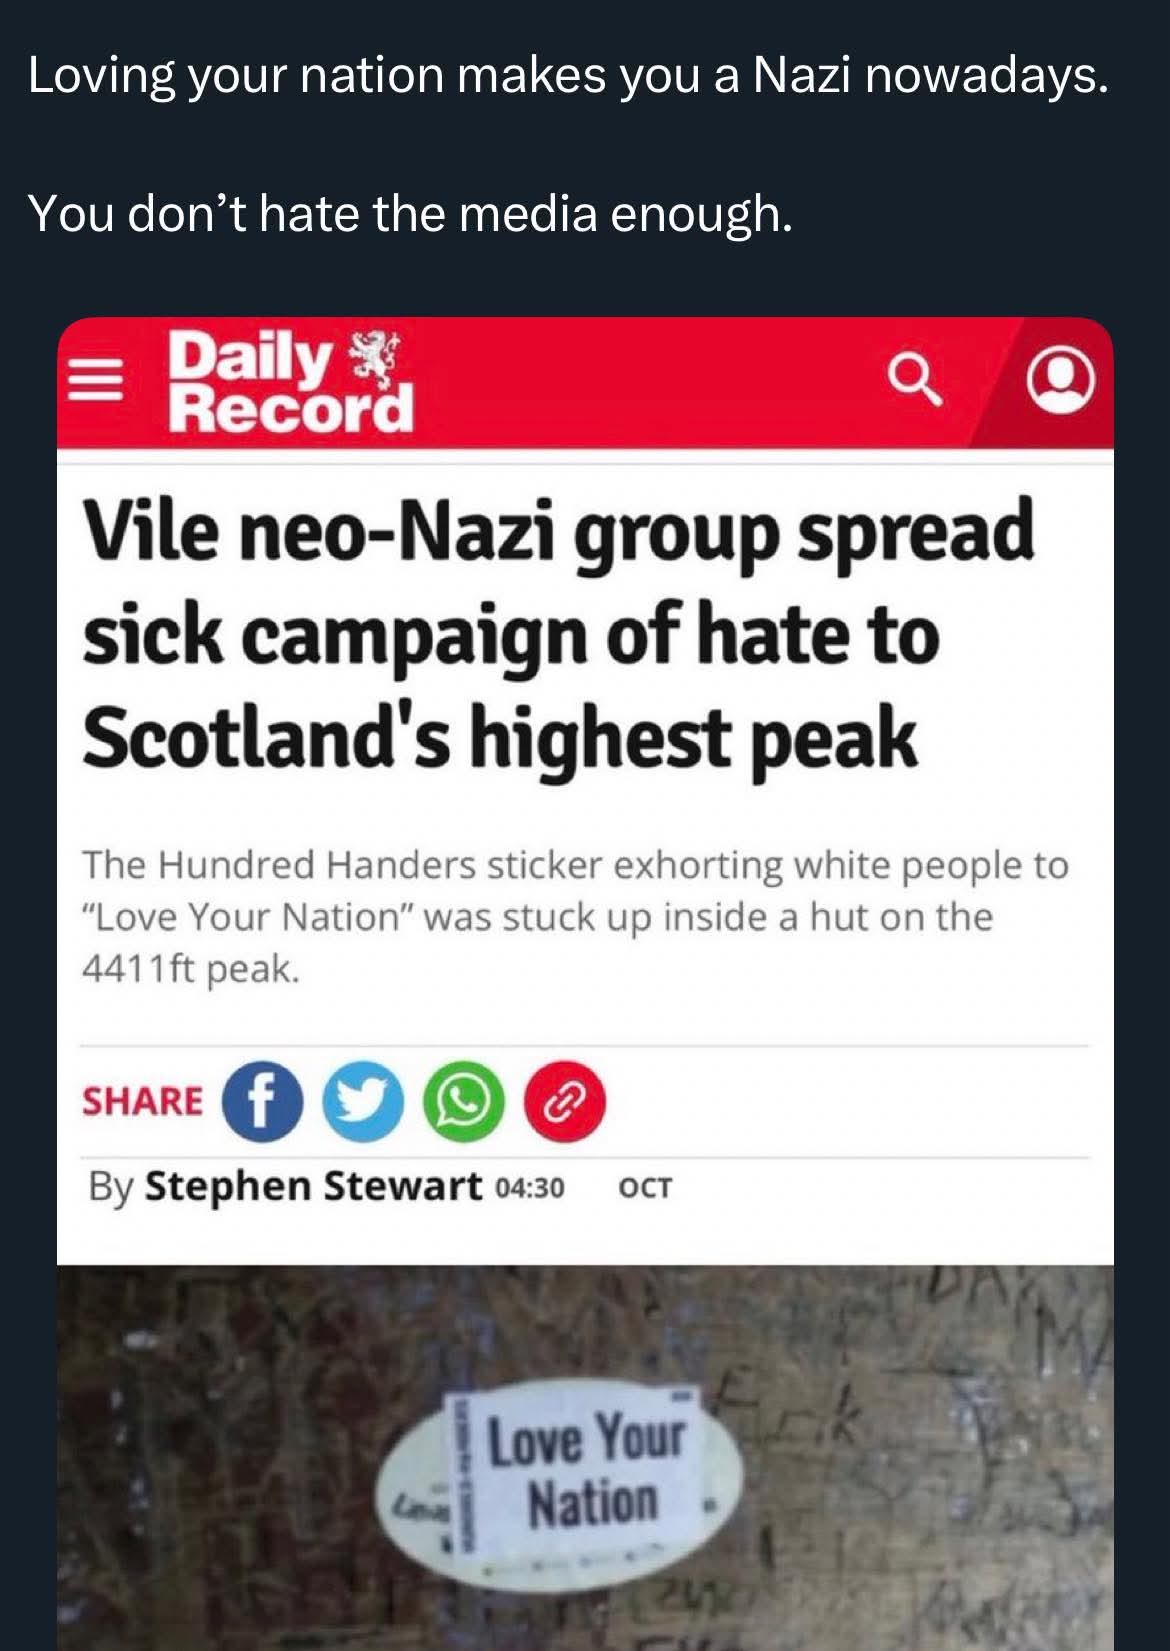Image resolution: width=1170 pixels, height=1651 pixels.
Task: Copy article link with red chain icon
Action: coord(565,1101)
